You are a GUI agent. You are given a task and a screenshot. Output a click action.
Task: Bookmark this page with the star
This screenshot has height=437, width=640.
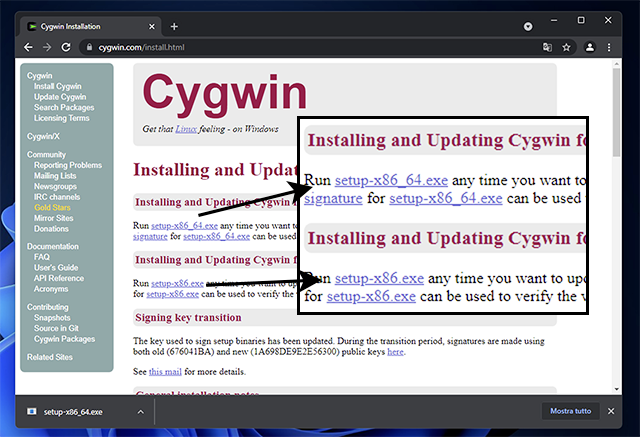click(566, 47)
